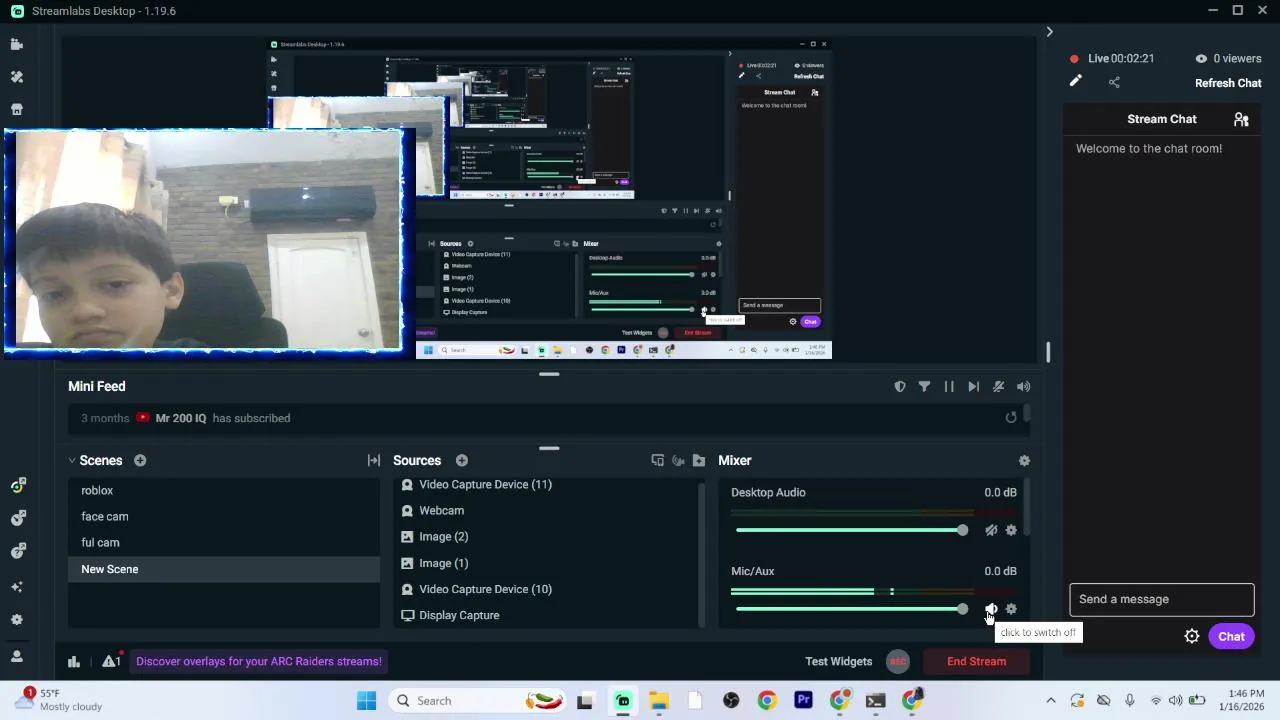Open the notifications alert icon in footer
This screenshot has width=1280, height=720.
111,661
